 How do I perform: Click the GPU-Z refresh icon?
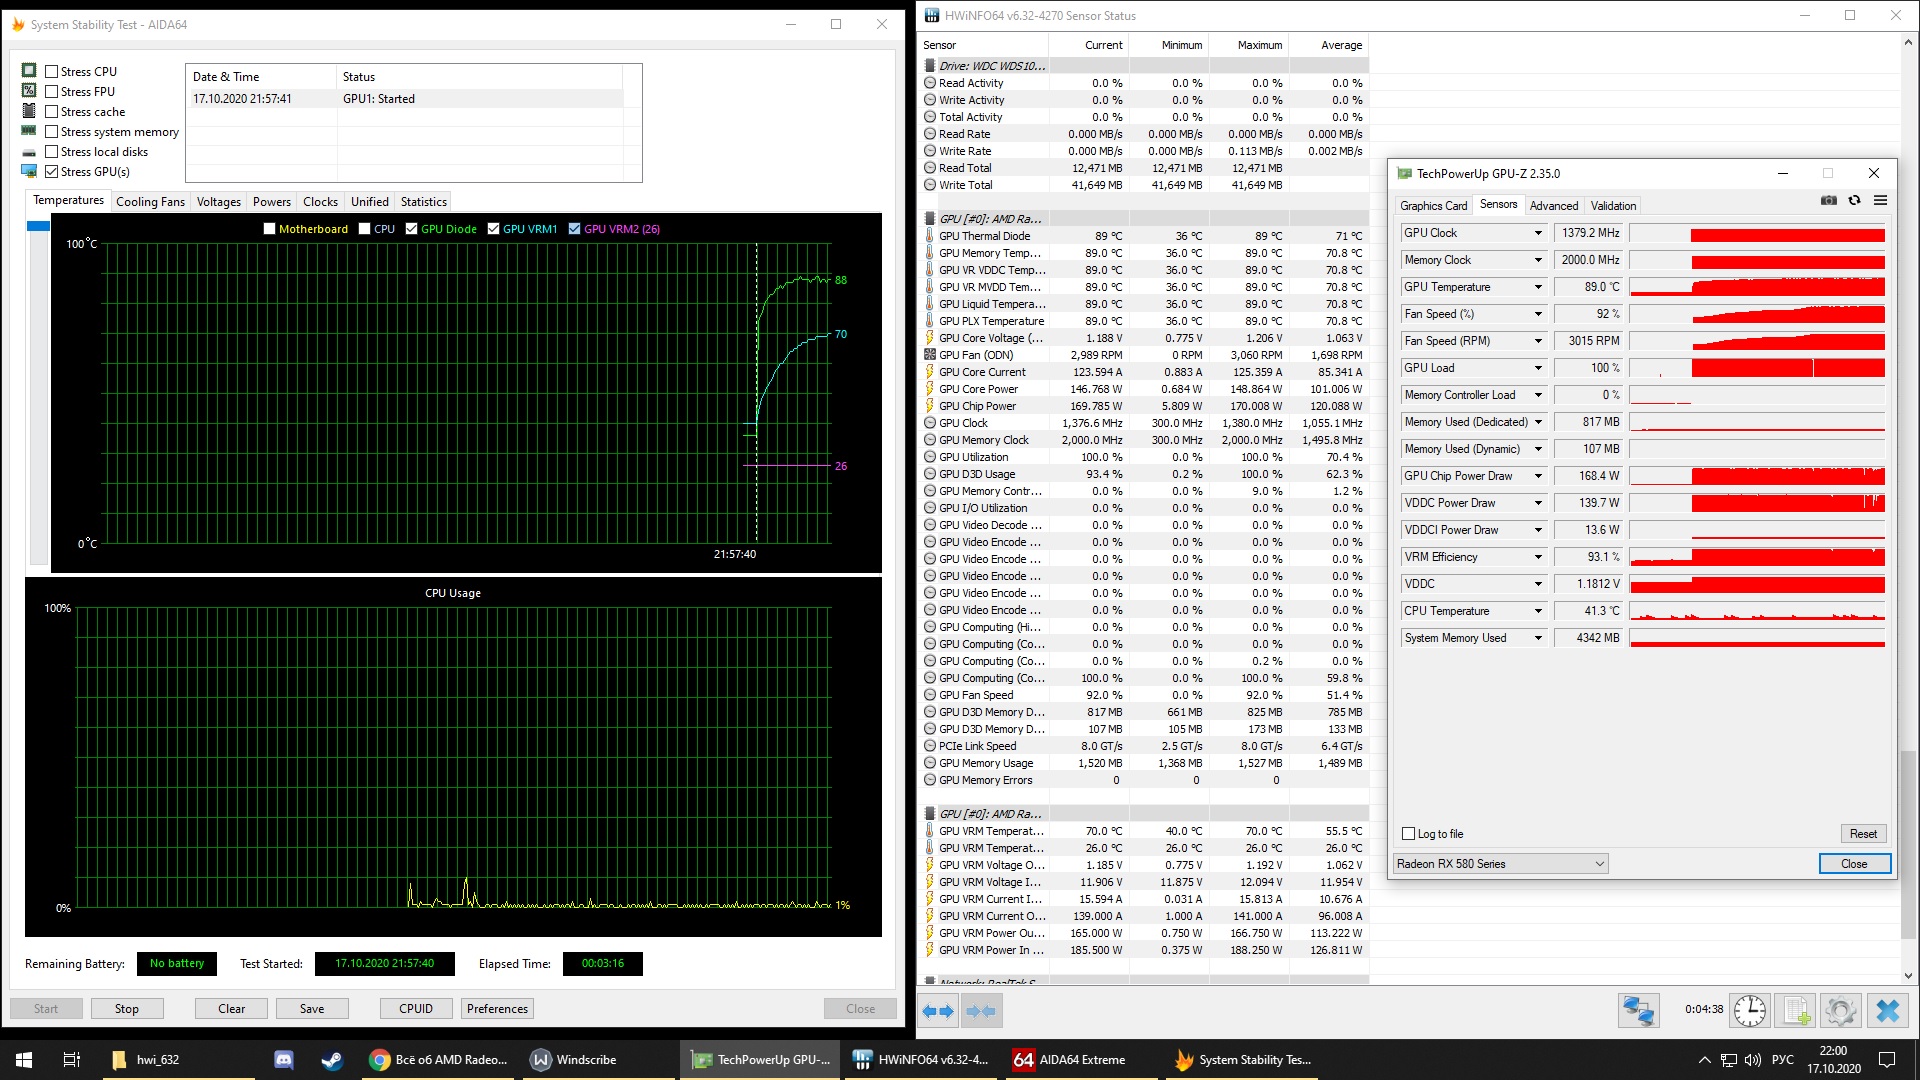click(x=1854, y=201)
